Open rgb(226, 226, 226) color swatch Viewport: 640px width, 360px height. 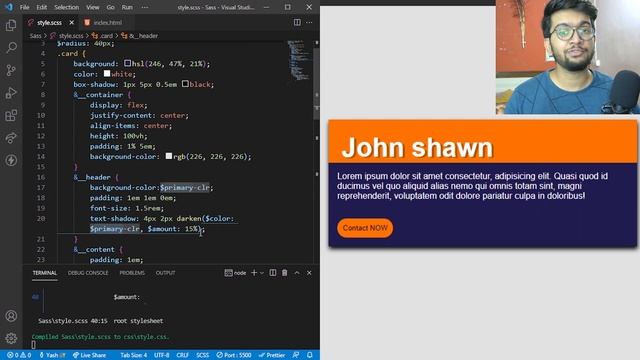click(x=169, y=156)
